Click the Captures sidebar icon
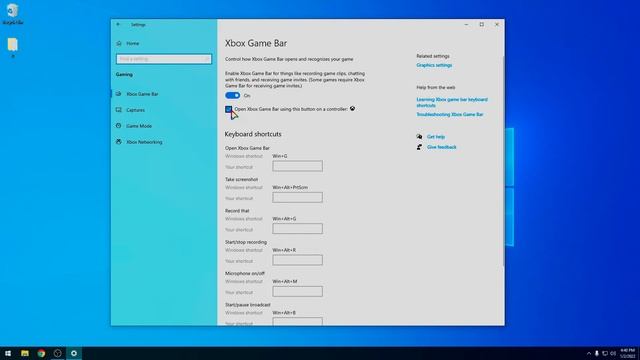The height and width of the screenshot is (360, 640). tap(119, 110)
